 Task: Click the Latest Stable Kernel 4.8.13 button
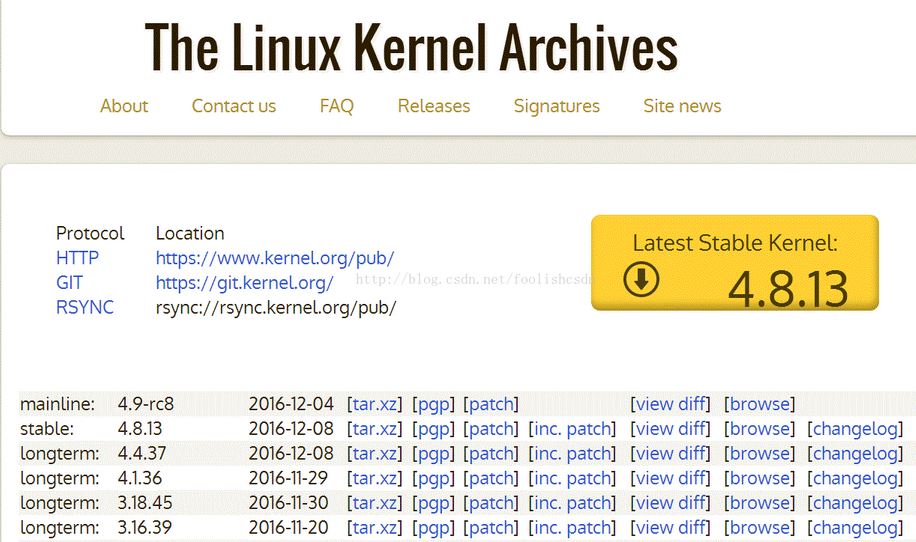coord(735,263)
